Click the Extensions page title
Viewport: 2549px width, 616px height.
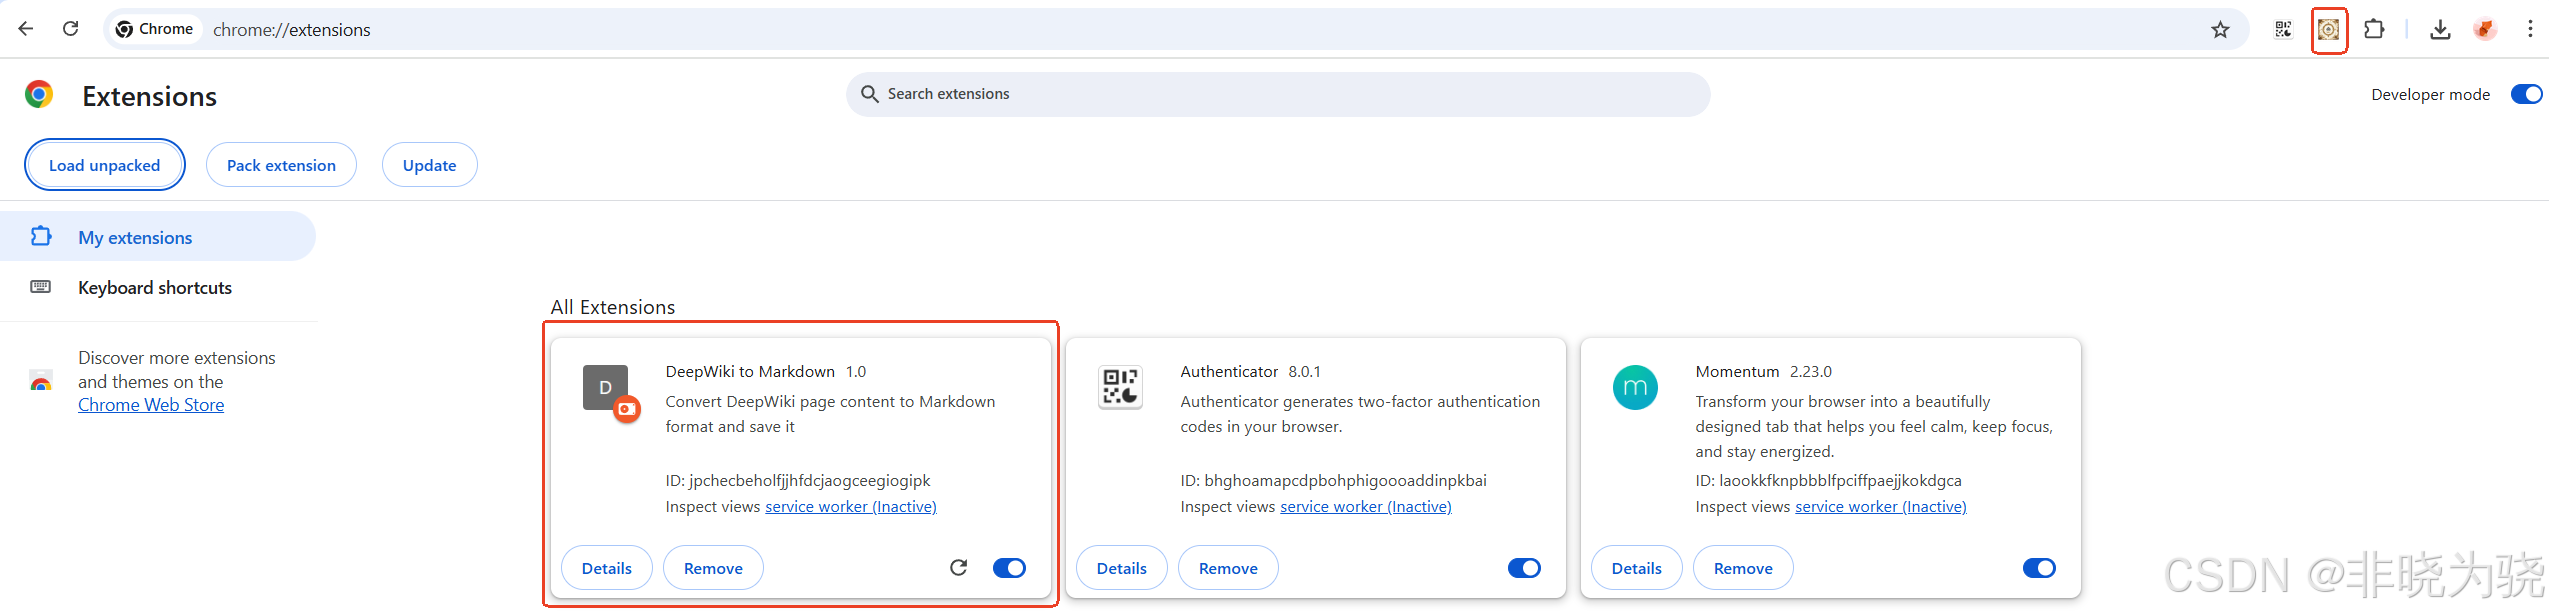150,96
